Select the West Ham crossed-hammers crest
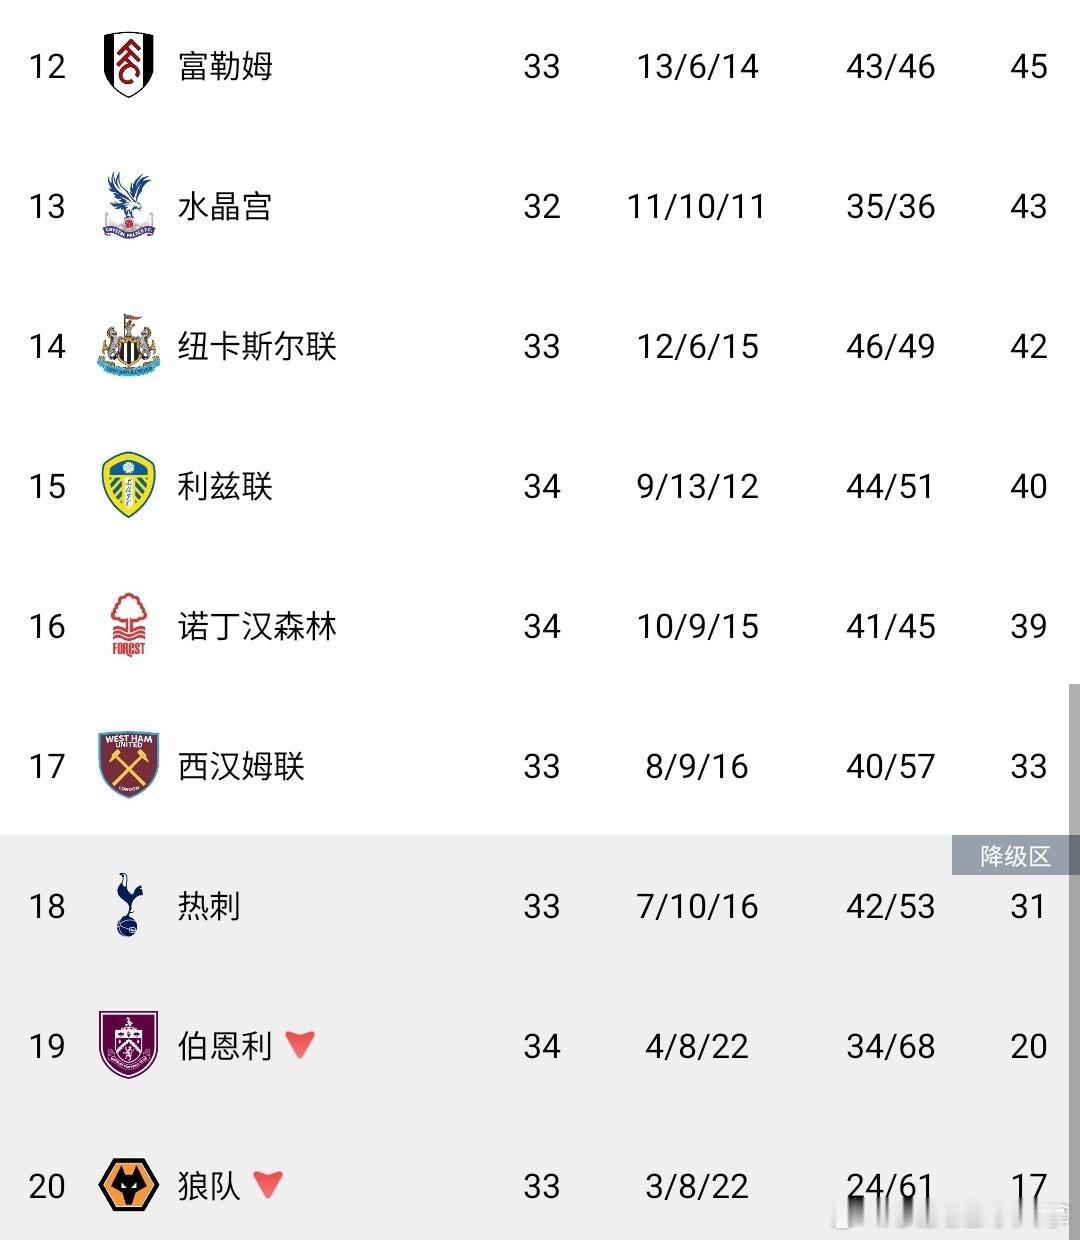This screenshot has width=1080, height=1240. 127,766
